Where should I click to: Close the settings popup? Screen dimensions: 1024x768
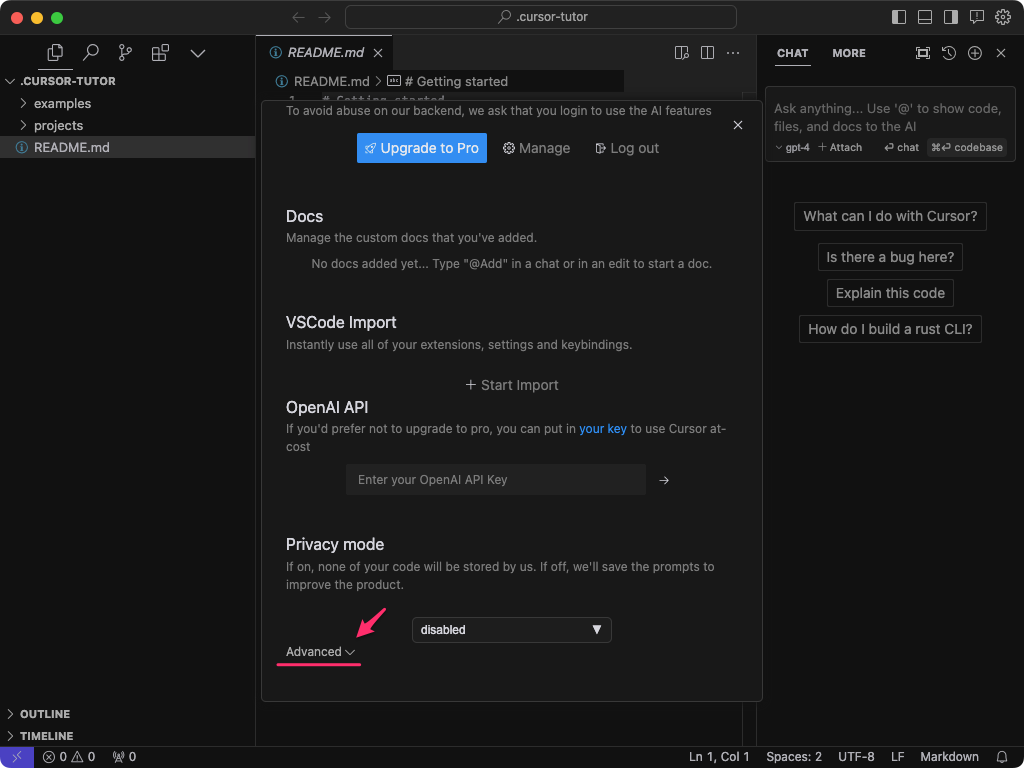(738, 125)
